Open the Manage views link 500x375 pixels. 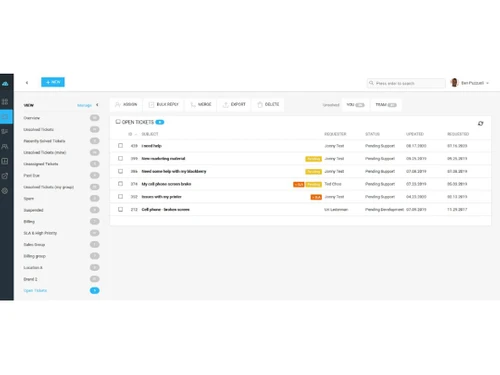84,105
